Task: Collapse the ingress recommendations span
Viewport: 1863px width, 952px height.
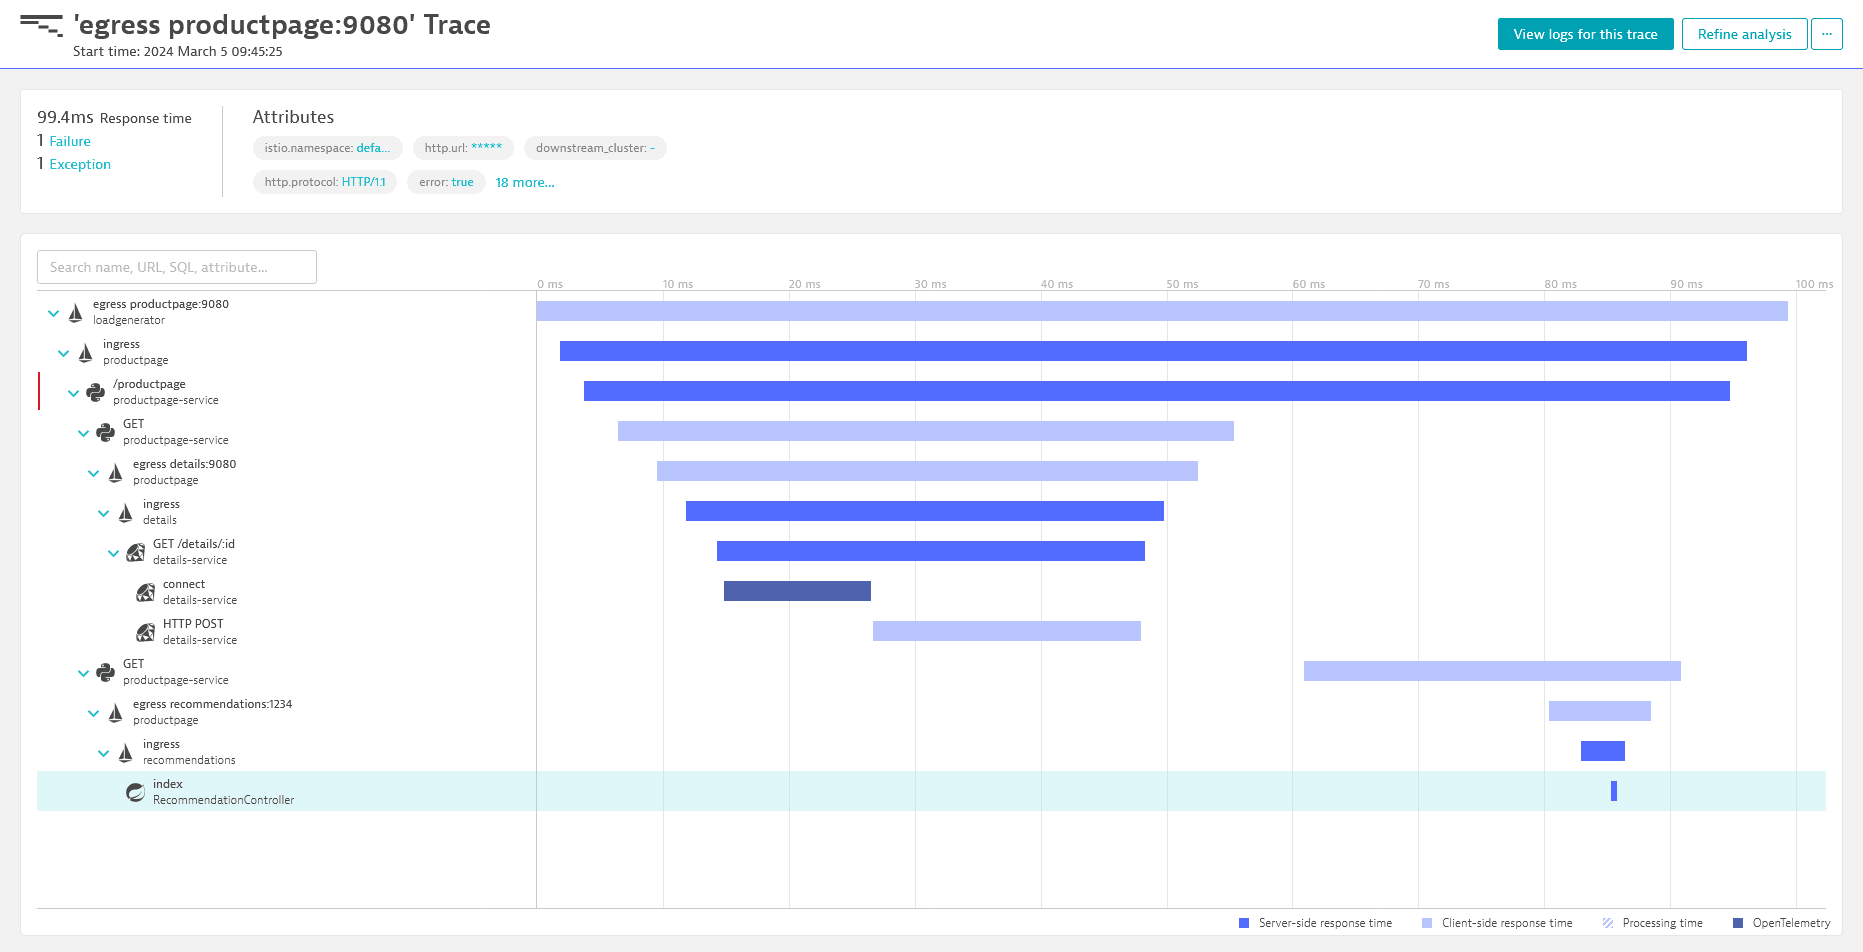Action: [104, 753]
